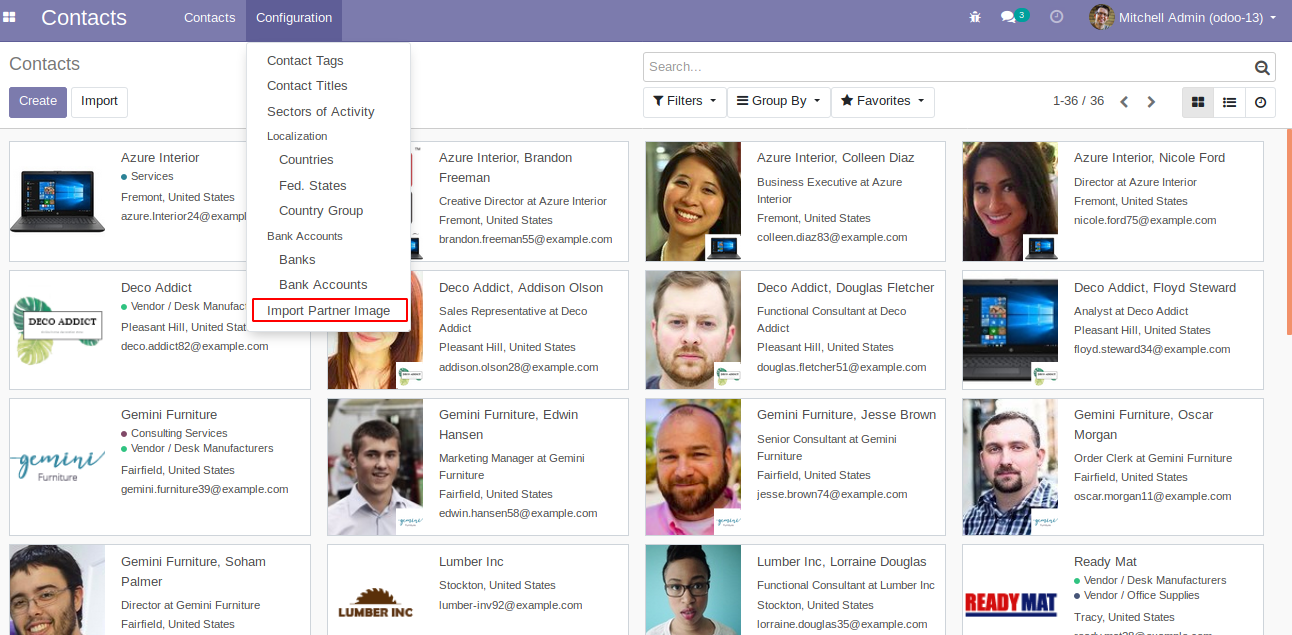
Task: Expand the Filters dropdown
Action: (684, 102)
